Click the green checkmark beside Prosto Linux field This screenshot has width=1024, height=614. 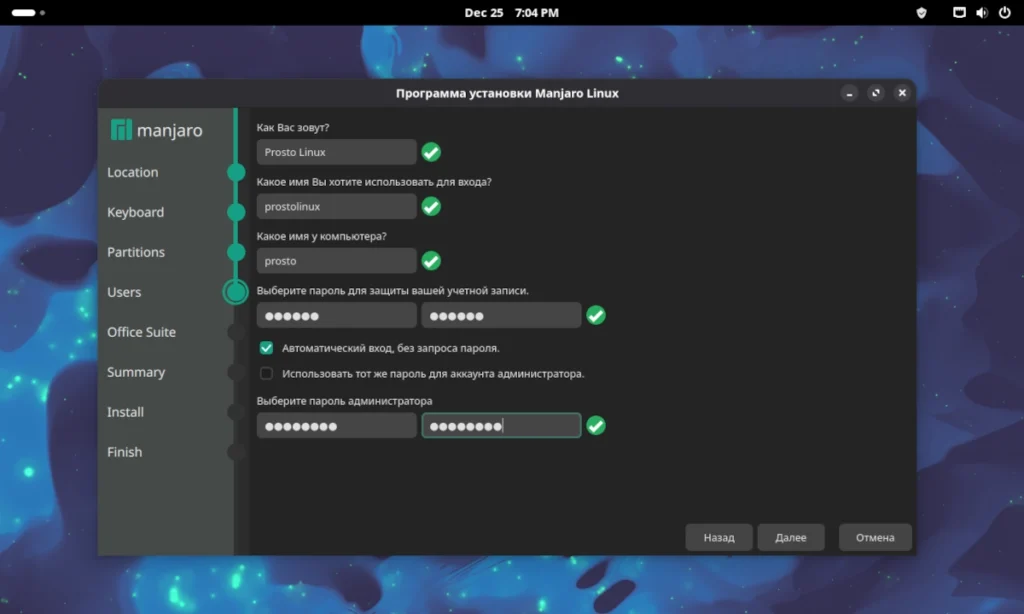tap(431, 152)
